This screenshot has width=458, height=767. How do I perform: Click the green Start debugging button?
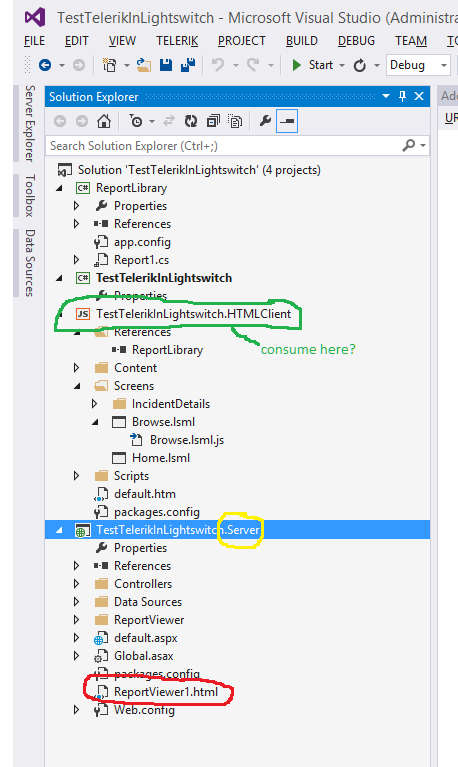click(x=312, y=65)
